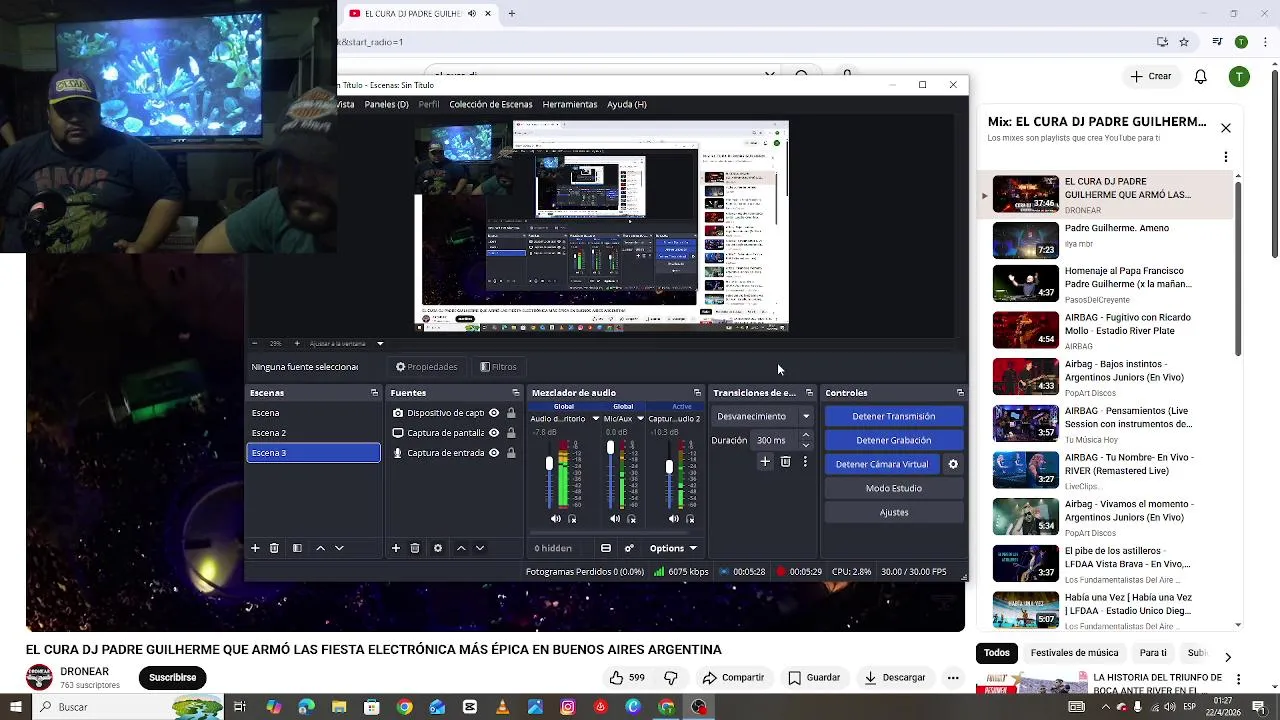Undock the Escenas panel
Image resolution: width=1280 pixels, height=720 pixels.
(x=374, y=393)
